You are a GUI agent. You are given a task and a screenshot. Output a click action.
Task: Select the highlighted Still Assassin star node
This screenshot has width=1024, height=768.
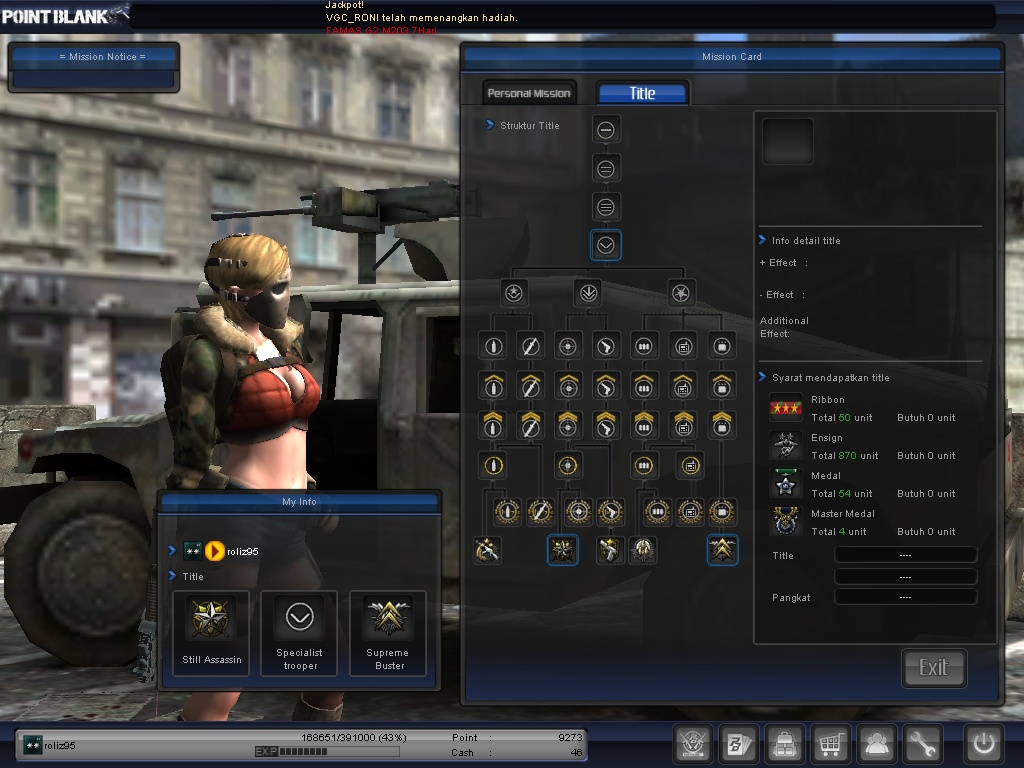coord(562,550)
